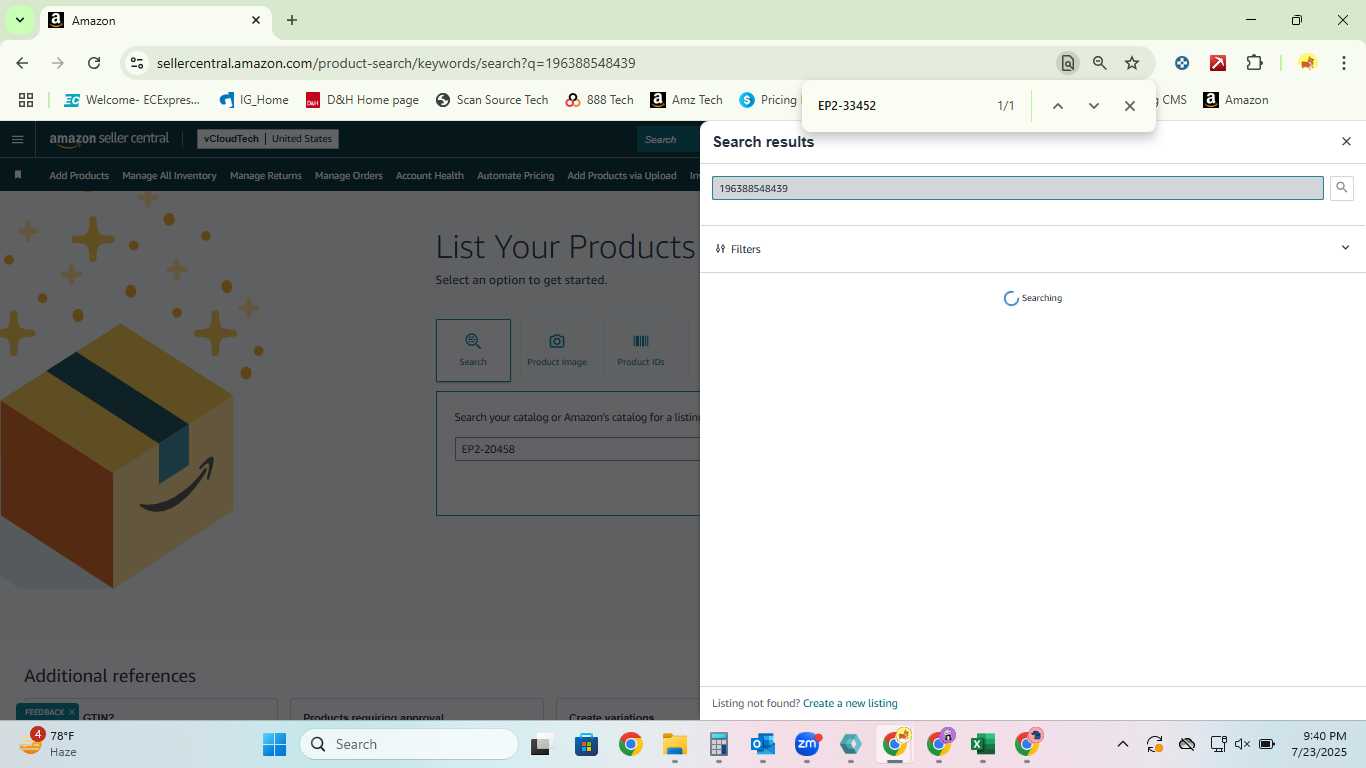The width and height of the screenshot is (1366, 768).
Task: Open site information icon in address bar
Action: tap(137, 63)
